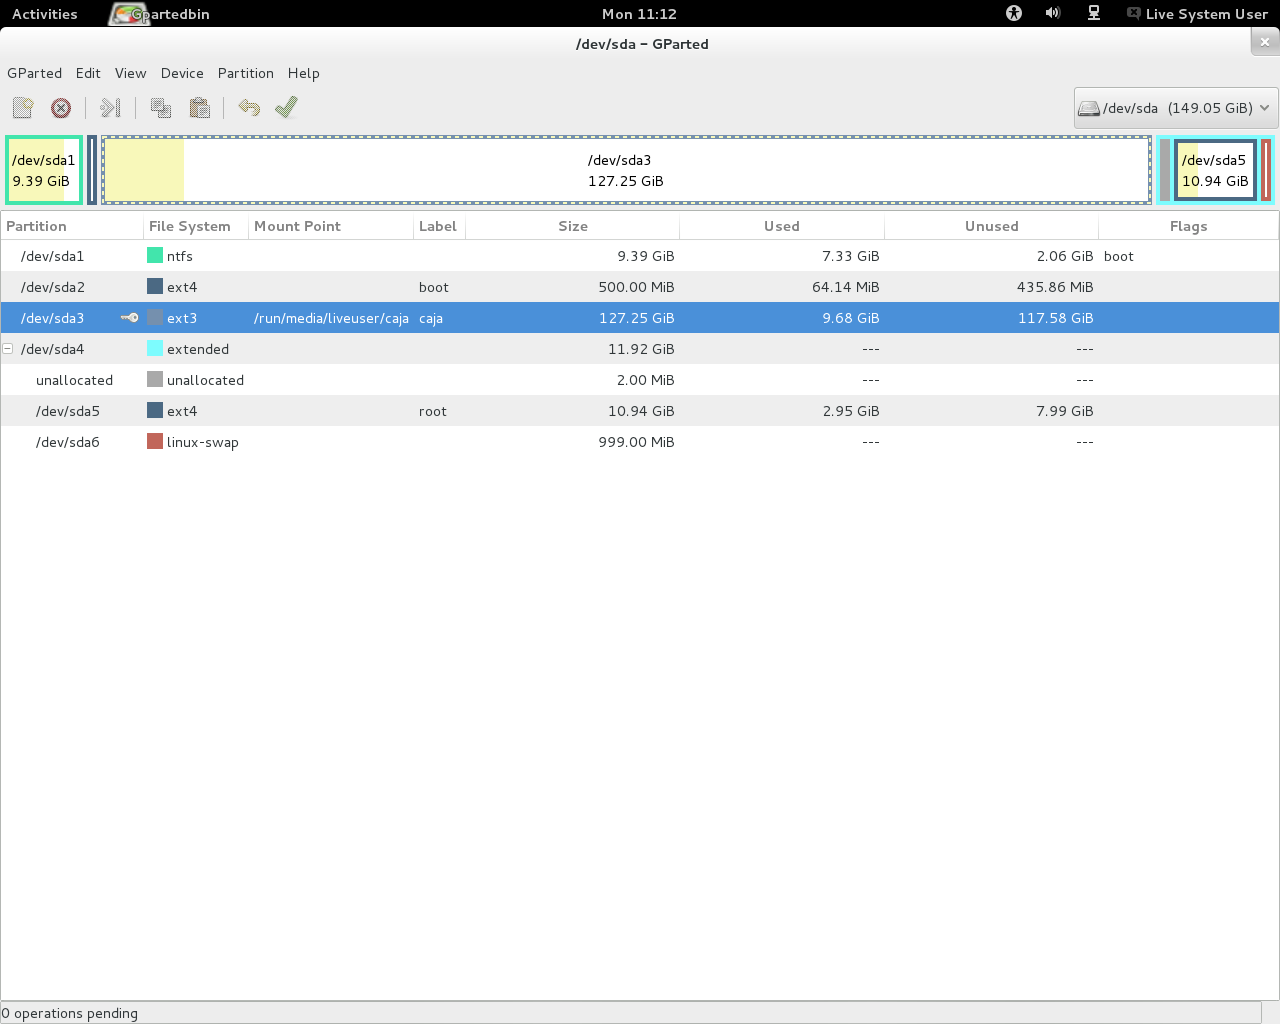Undo the last operation via toolbar icon

(249, 108)
